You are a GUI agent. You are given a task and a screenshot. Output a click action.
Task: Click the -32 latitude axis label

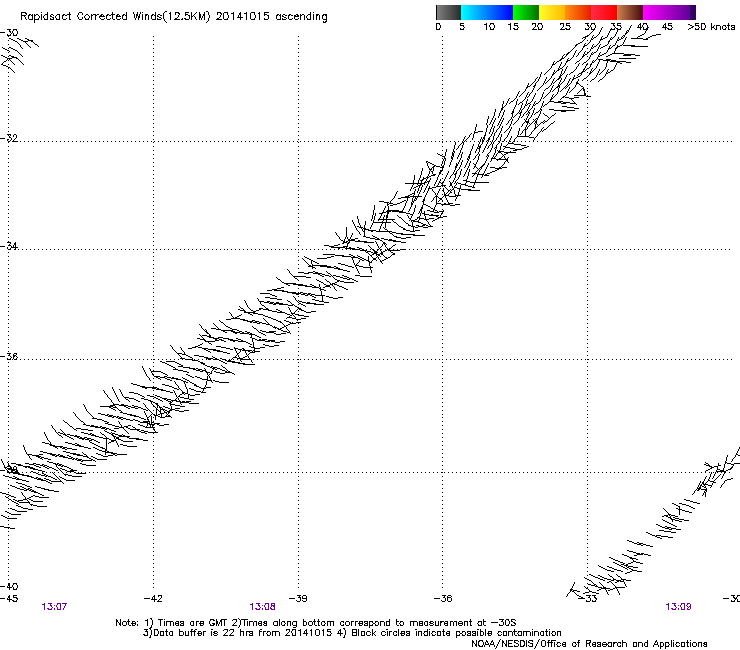pos(9,138)
